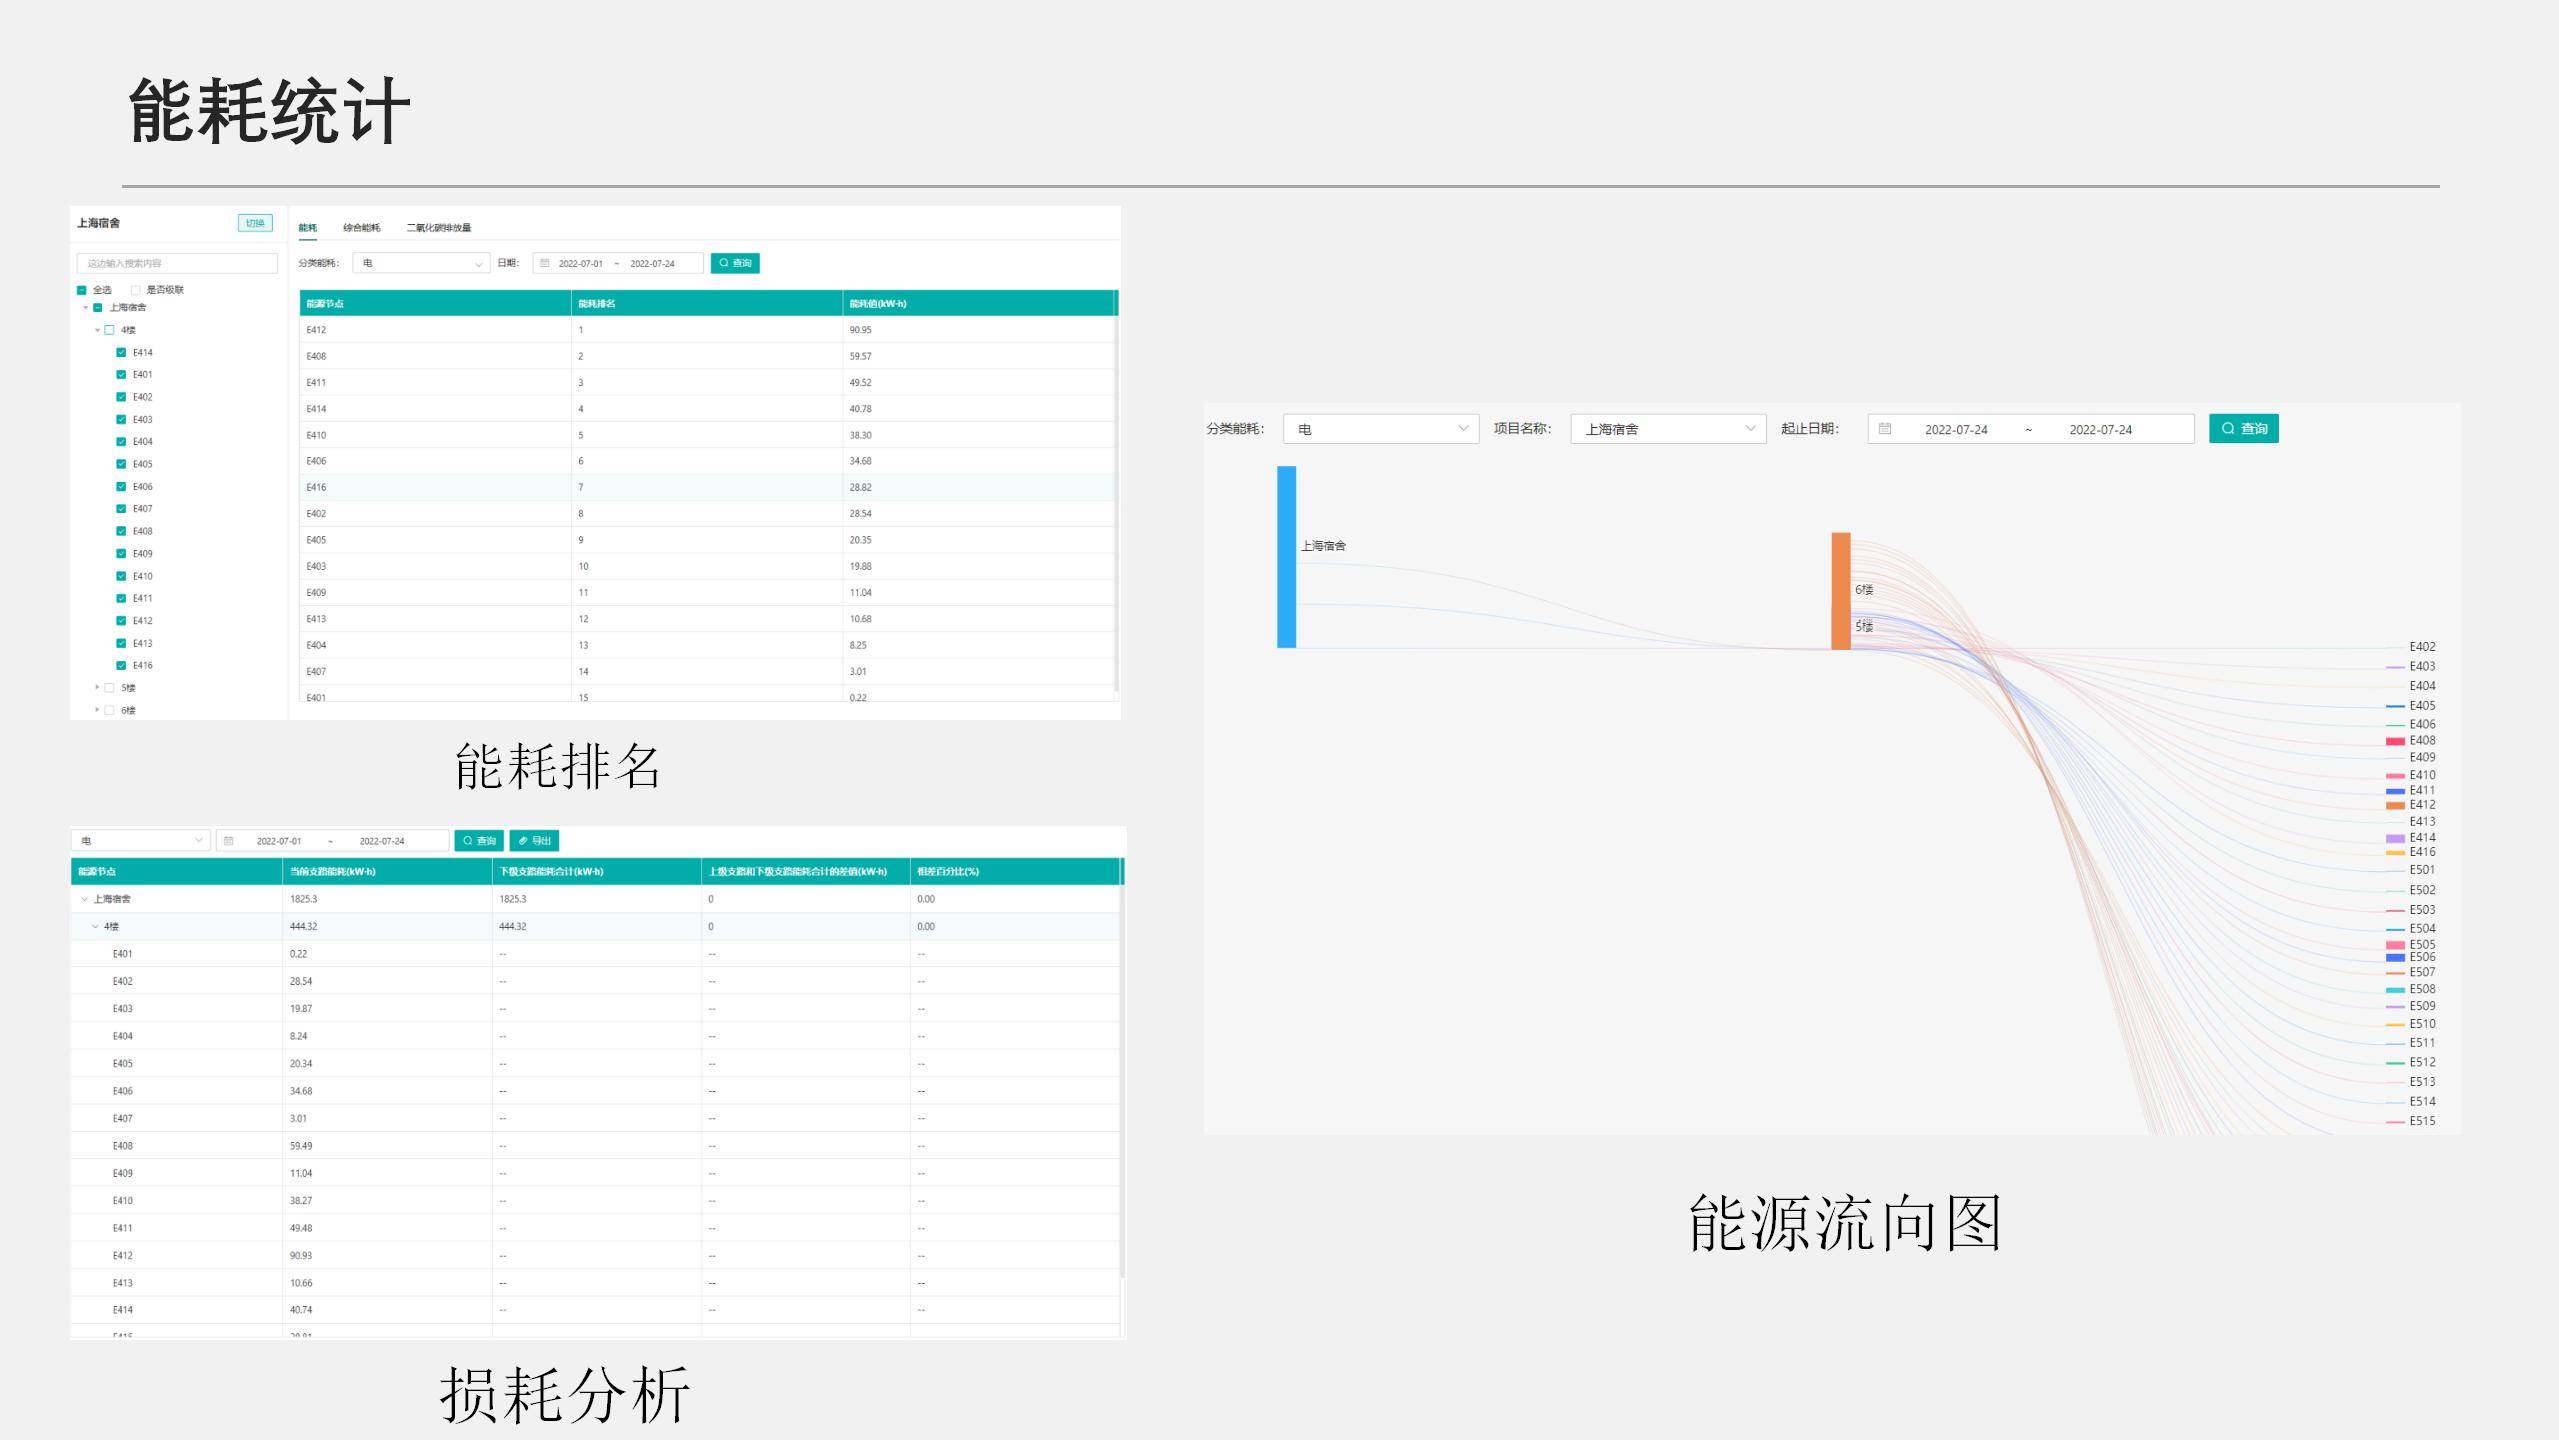Collapse 4楼 row in loss analysis table

95,926
